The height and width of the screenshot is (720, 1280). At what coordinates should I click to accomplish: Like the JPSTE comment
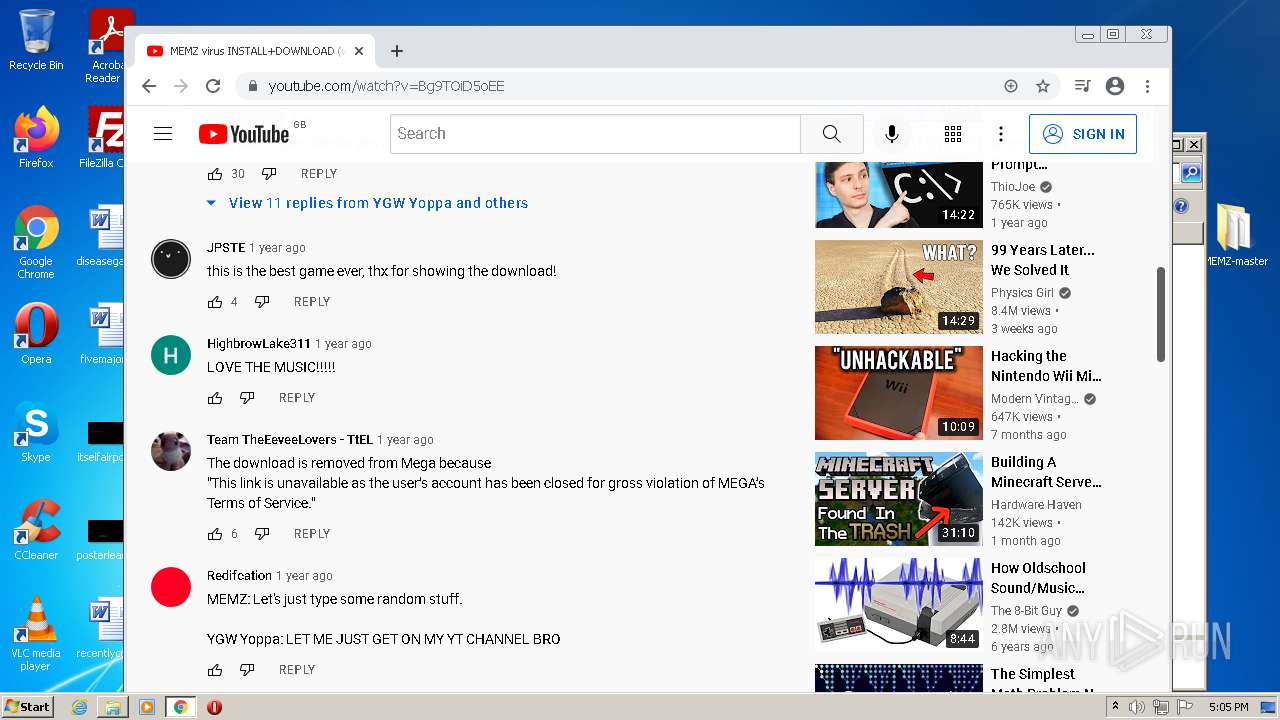pos(215,301)
